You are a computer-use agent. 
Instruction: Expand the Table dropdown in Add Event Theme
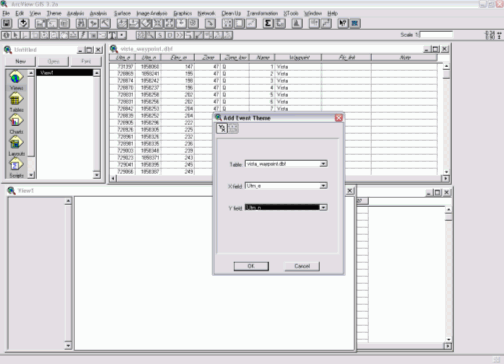[323, 164]
